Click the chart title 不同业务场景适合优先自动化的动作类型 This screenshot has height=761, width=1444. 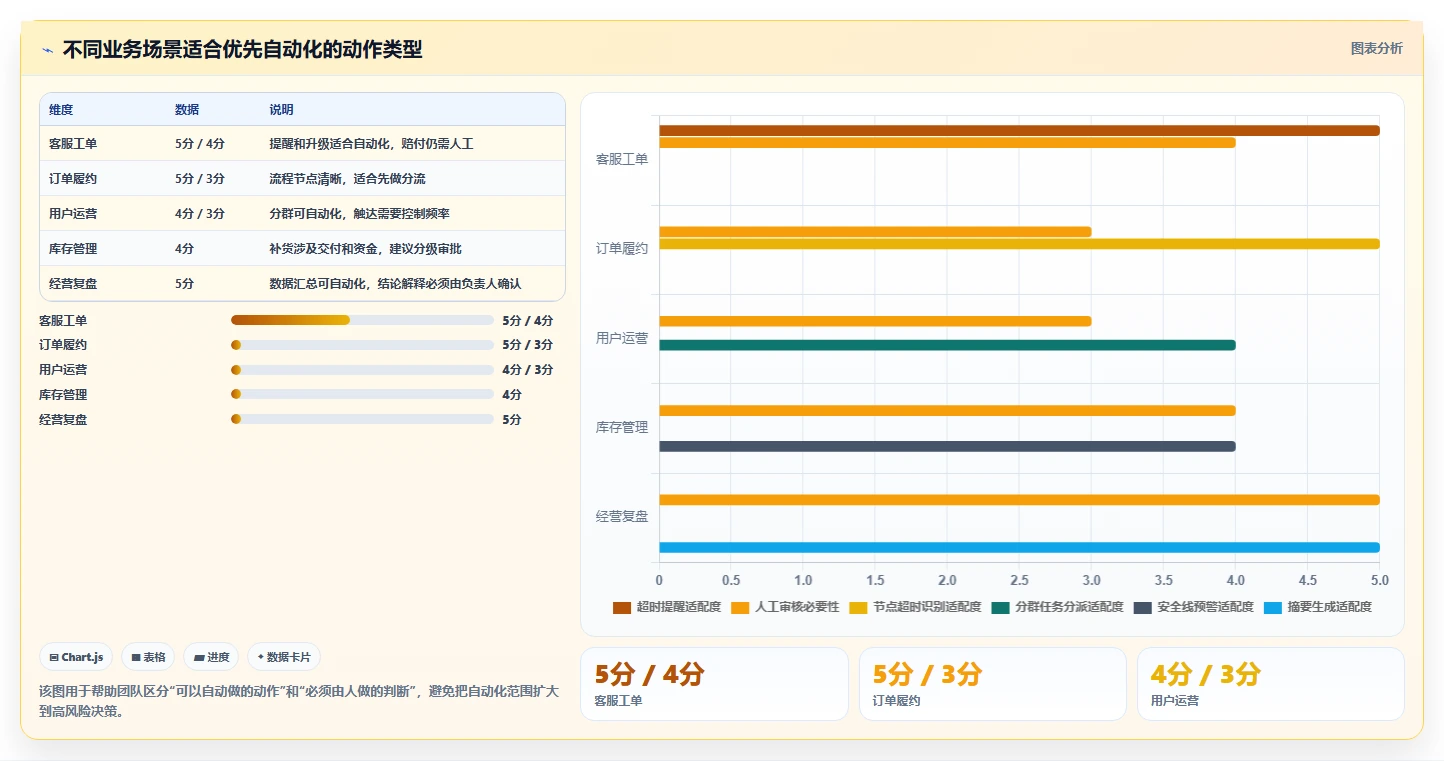coord(242,50)
